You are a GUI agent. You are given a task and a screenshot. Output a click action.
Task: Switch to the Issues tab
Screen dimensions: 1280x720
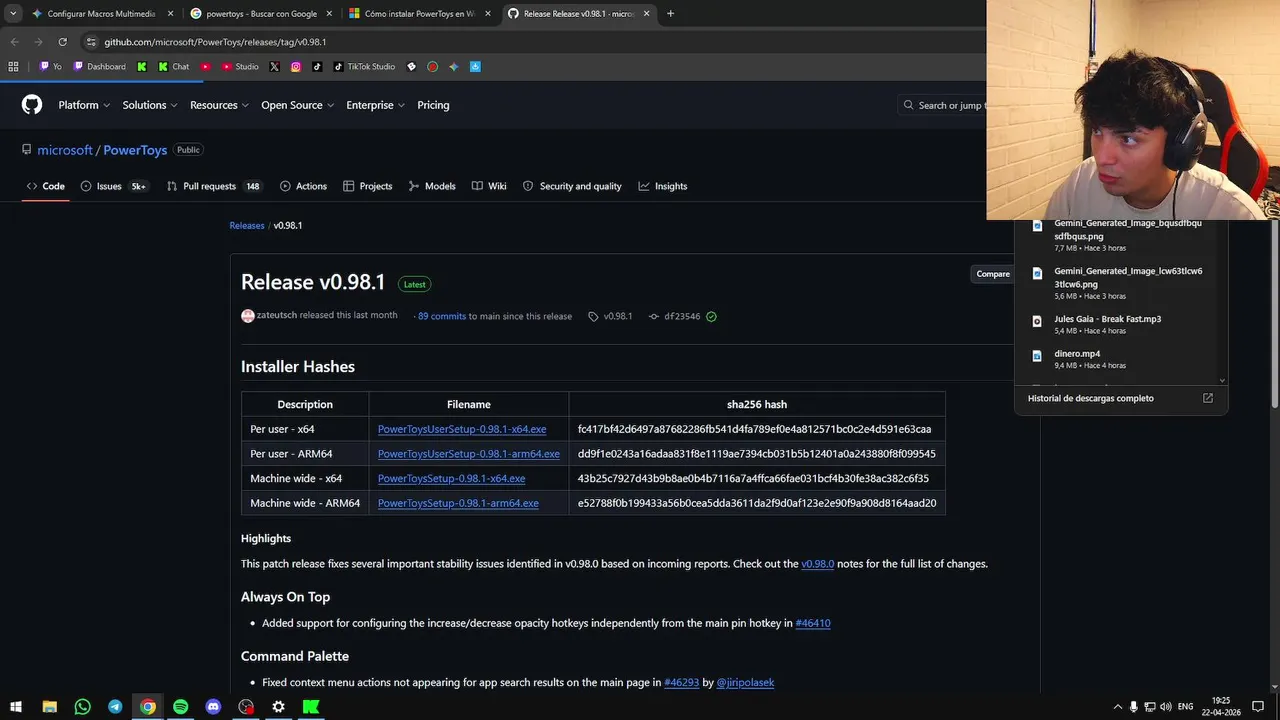(114, 186)
